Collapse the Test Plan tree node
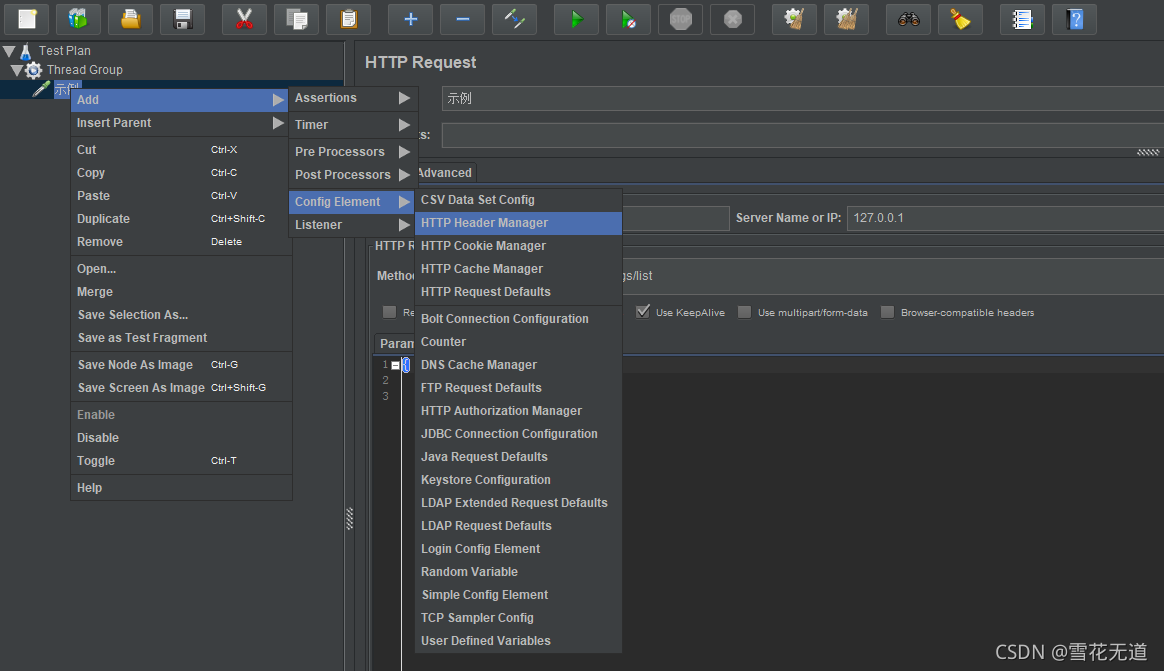The height and width of the screenshot is (671, 1164). pos(9,51)
